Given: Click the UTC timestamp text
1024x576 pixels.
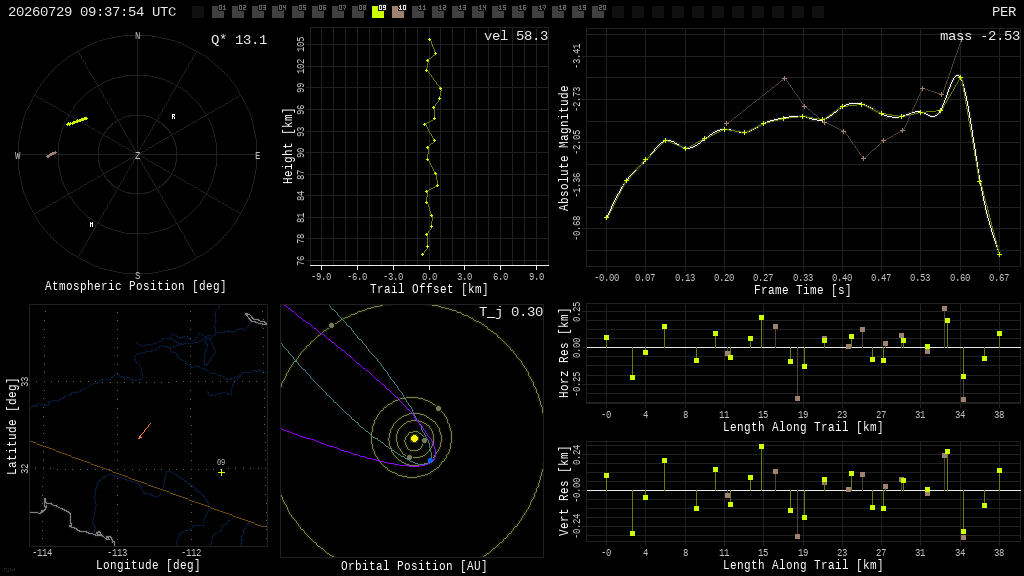Looking at the screenshot, I should [x=92, y=12].
